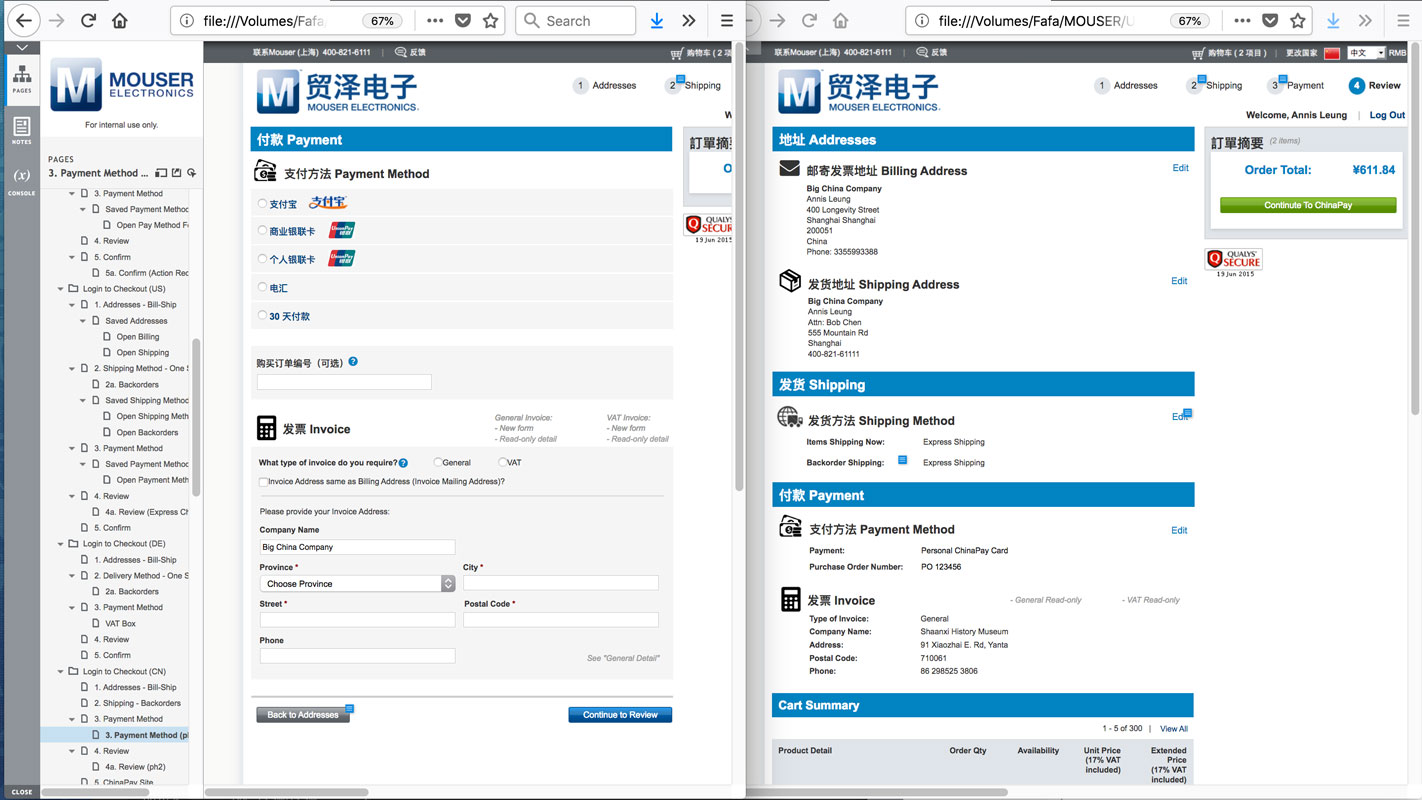
Task: Open the Notes panel in the sidebar
Action: click(21, 130)
